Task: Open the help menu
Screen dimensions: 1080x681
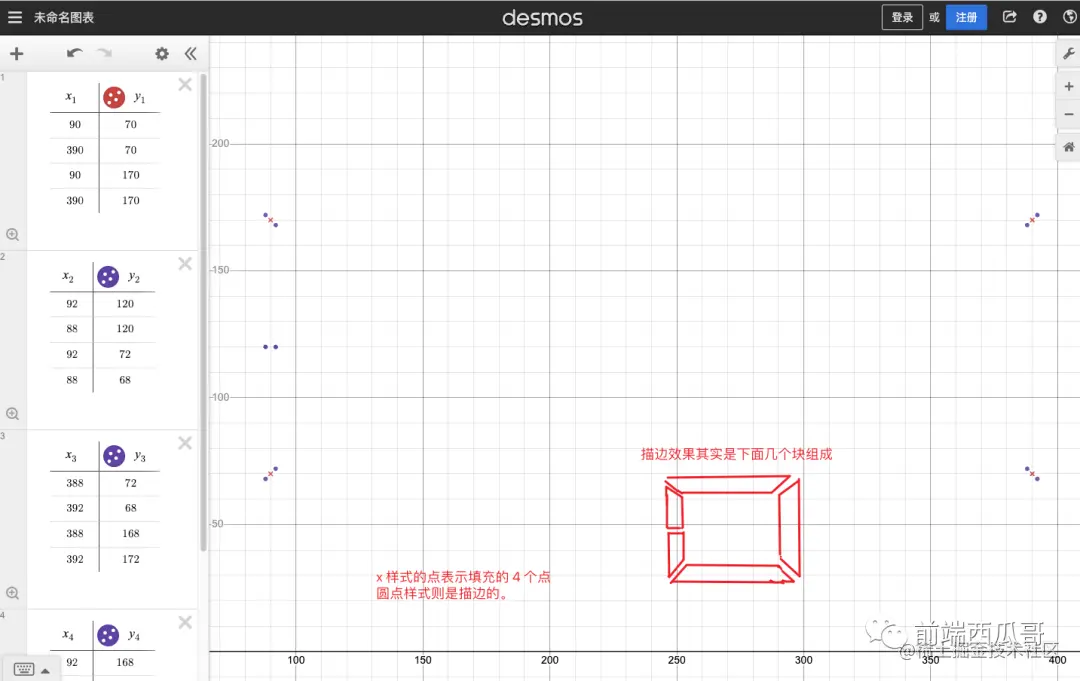Action: tap(1040, 17)
